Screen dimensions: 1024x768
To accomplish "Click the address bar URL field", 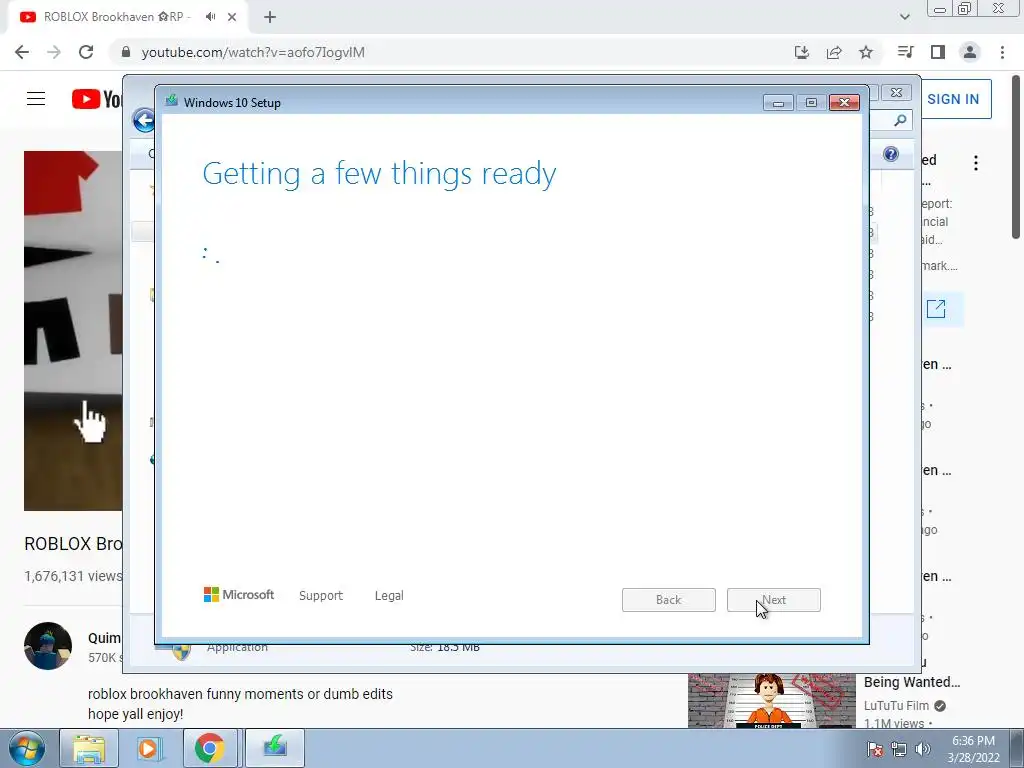I will click(x=451, y=52).
